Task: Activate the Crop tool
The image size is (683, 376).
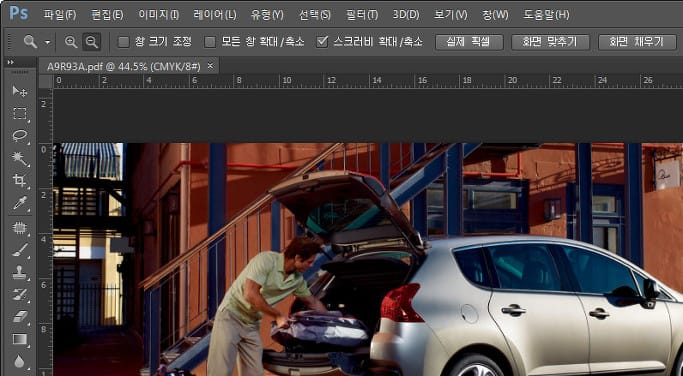Action: tap(20, 180)
